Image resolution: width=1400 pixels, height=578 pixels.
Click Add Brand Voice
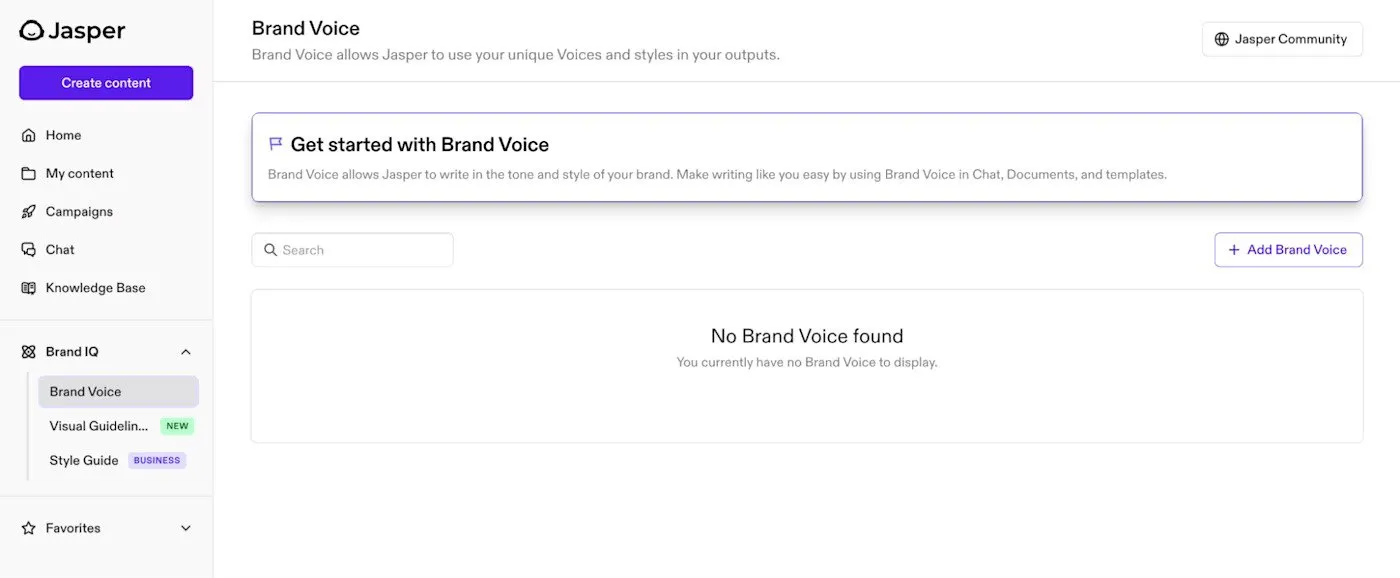(1288, 249)
